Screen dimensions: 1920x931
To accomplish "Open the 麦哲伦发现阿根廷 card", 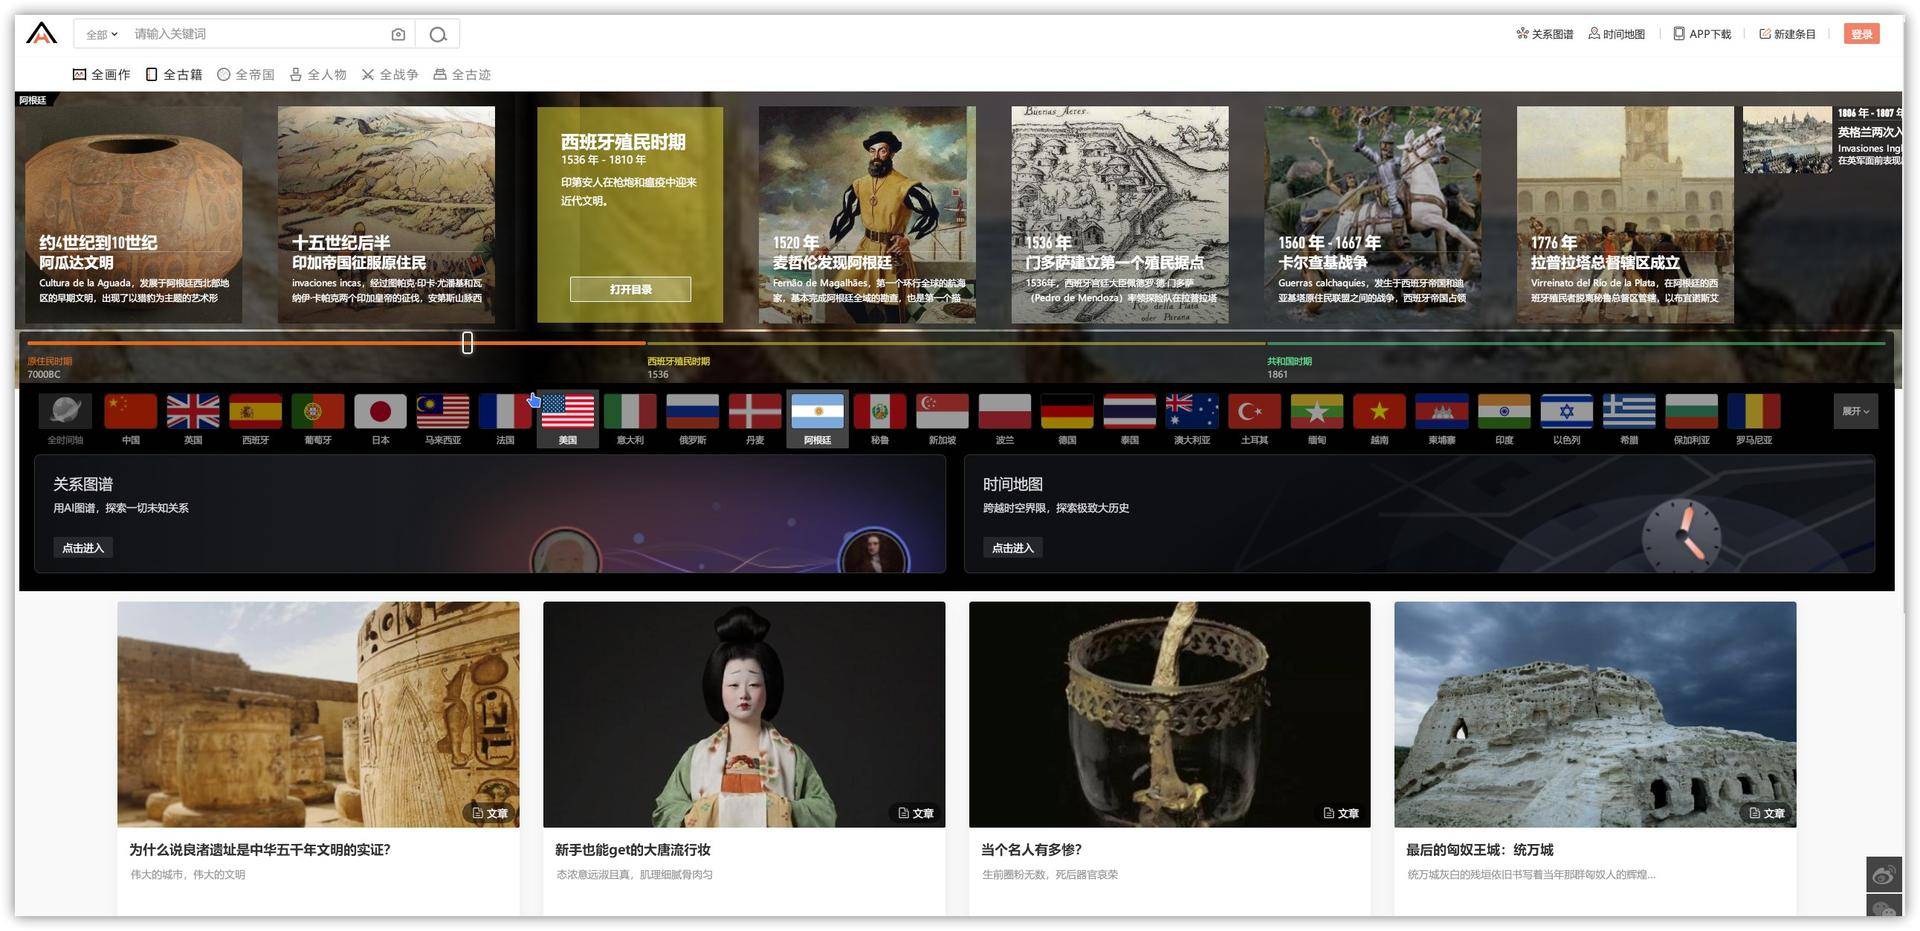I will pos(867,215).
